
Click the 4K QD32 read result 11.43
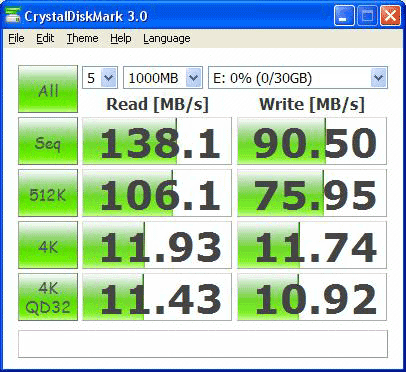click(x=157, y=297)
